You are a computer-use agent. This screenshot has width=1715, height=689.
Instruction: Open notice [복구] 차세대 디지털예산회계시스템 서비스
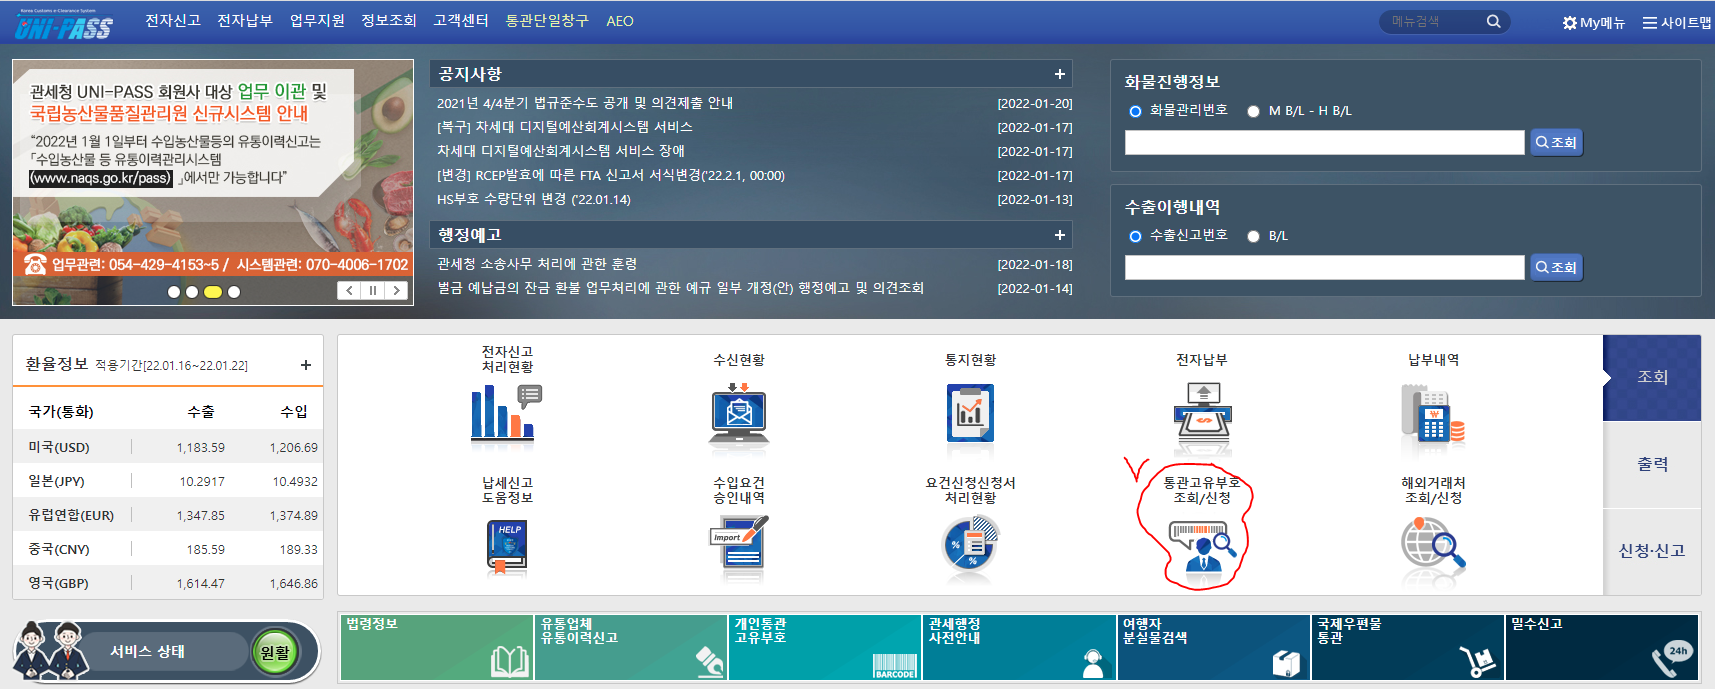point(564,127)
